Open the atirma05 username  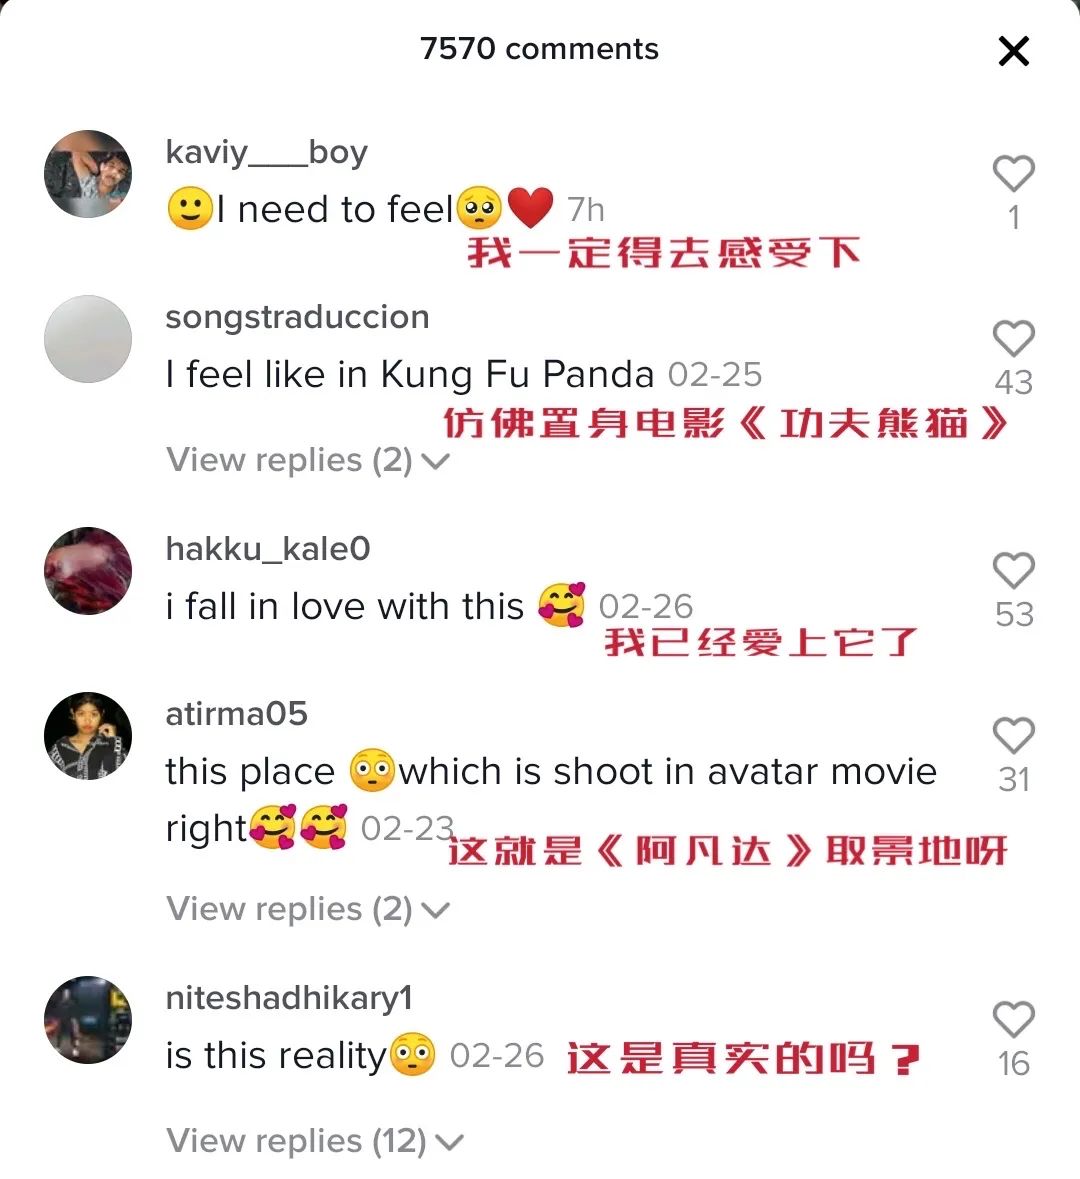point(236,714)
